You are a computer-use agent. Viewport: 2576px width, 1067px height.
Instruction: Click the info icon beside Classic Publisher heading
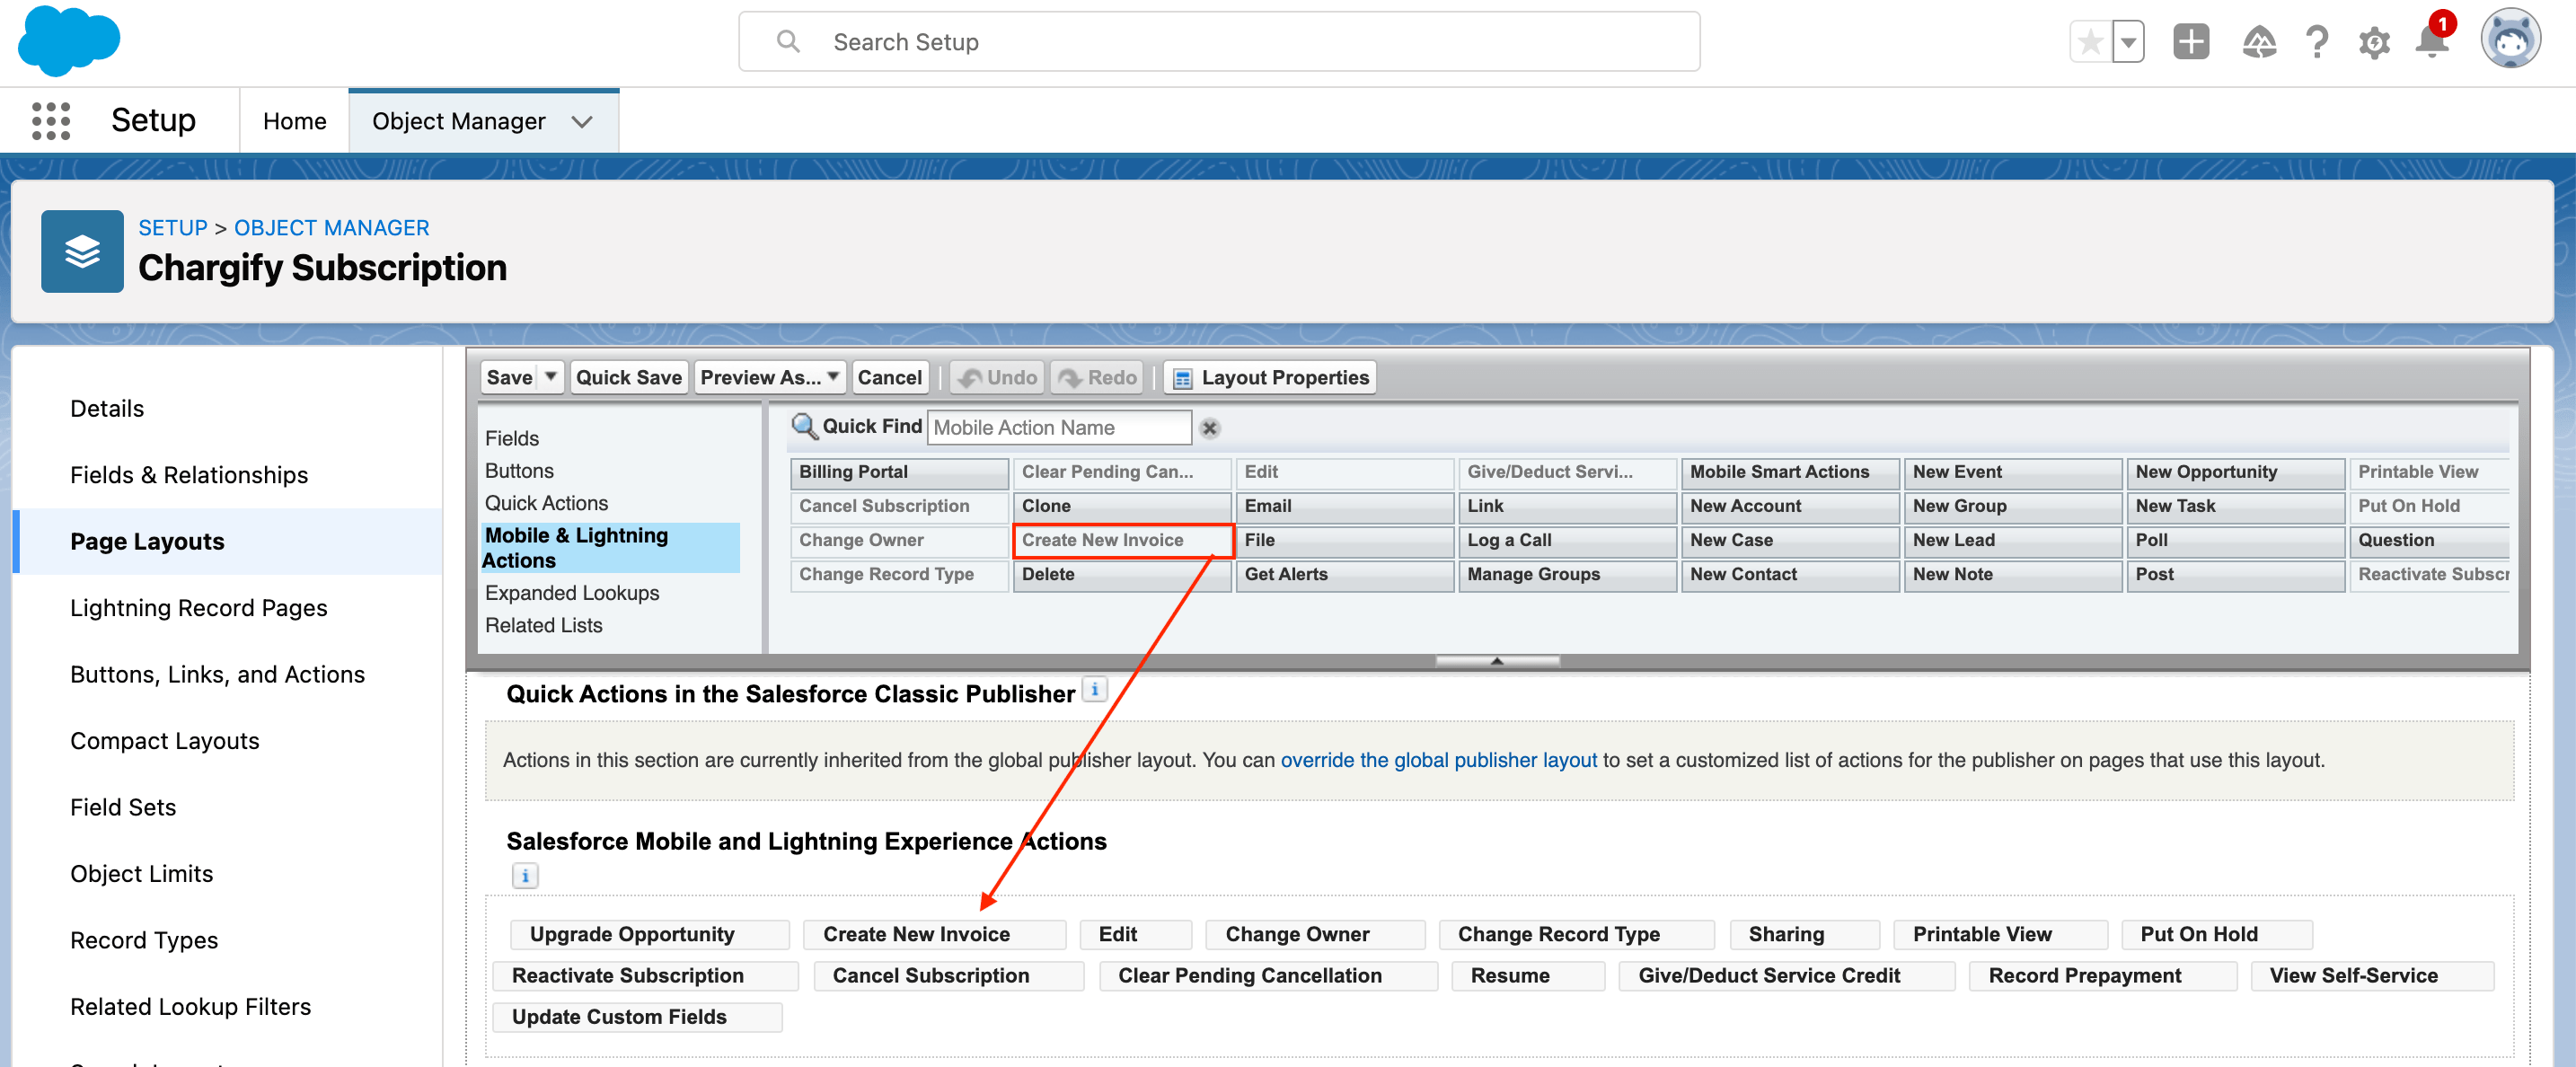1095,689
